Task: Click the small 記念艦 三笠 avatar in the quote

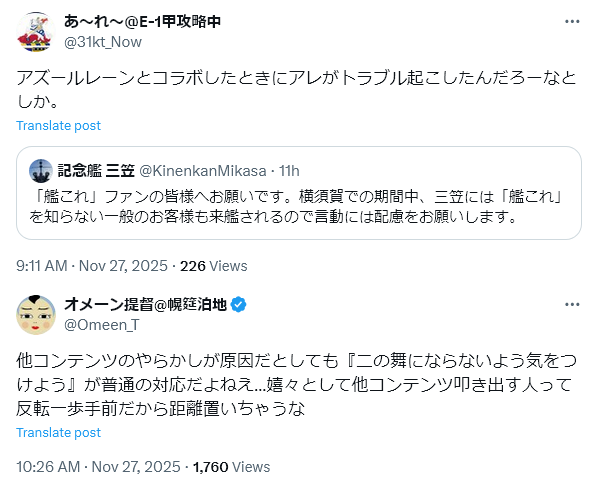Action: tap(41, 170)
